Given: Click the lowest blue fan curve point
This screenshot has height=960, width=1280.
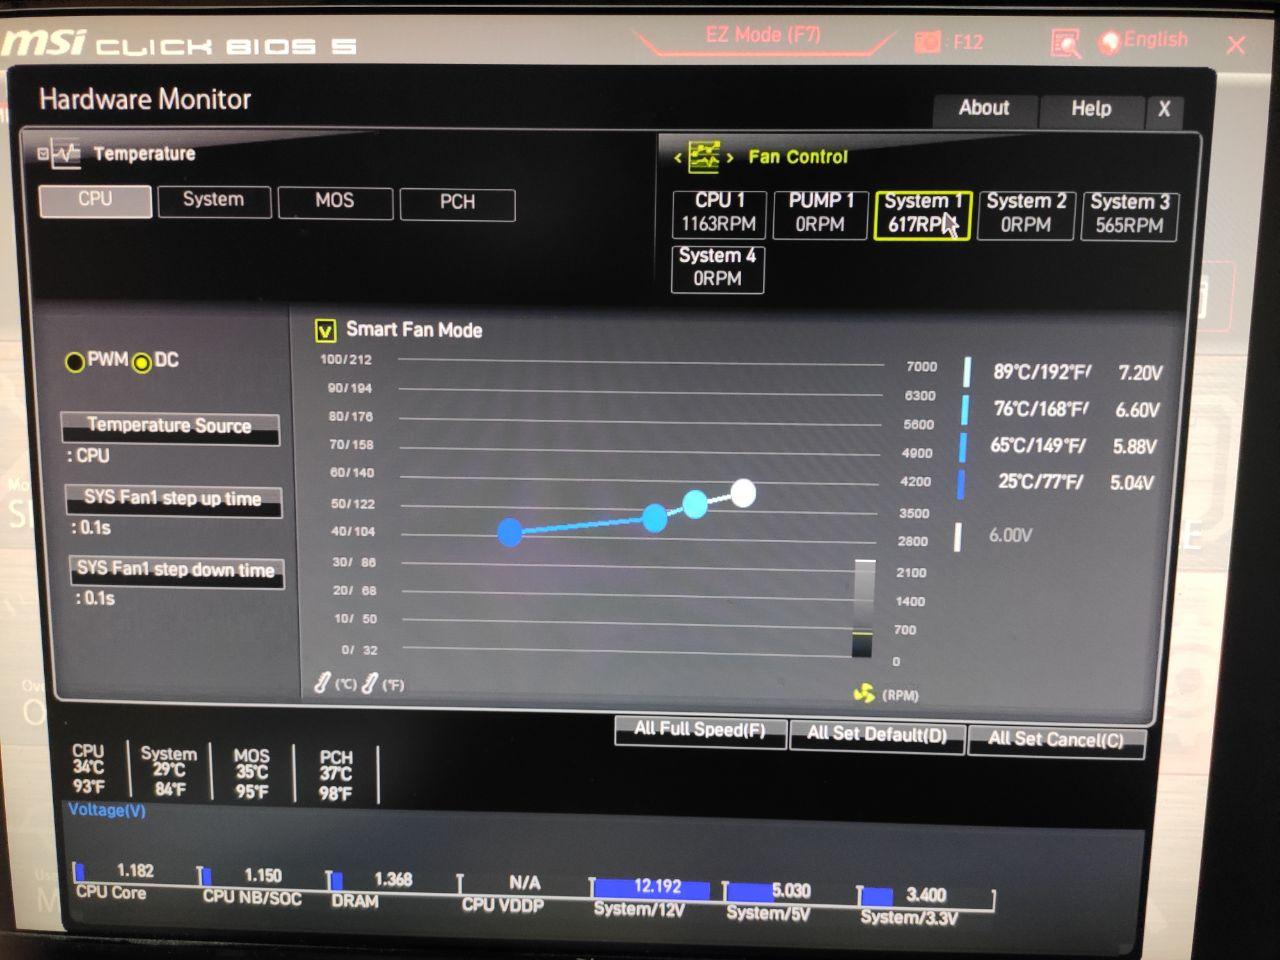Looking at the screenshot, I should click(x=510, y=532).
